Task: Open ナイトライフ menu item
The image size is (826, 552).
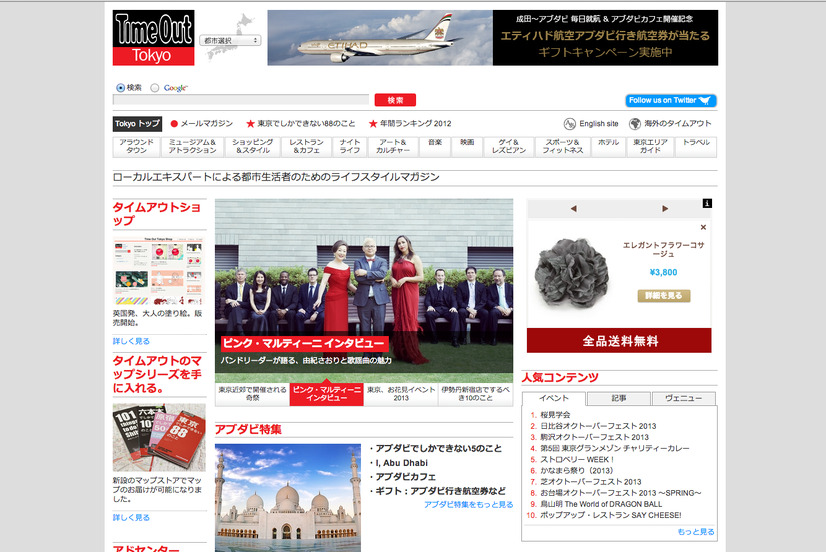Action: click(x=350, y=146)
